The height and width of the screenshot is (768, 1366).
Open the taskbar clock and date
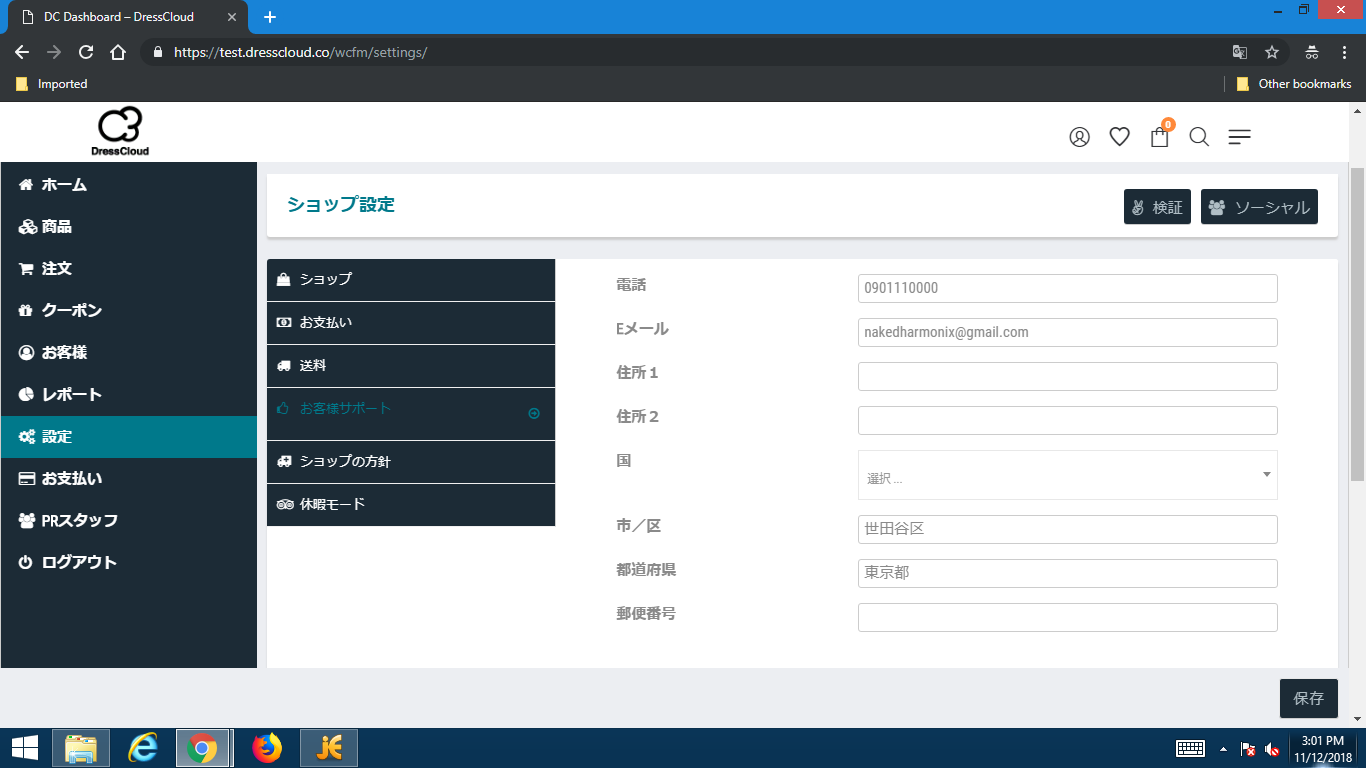pyautogui.click(x=1324, y=749)
